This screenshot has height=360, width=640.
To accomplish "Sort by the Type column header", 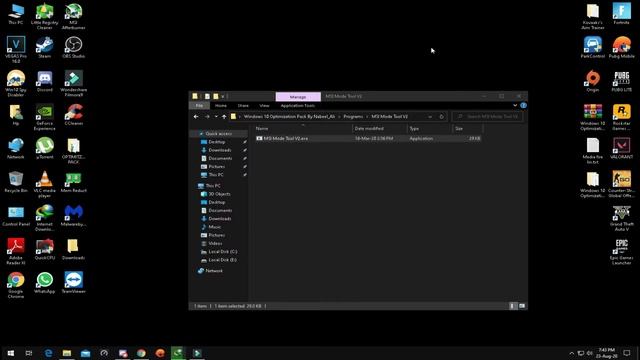I will click(429, 129).
